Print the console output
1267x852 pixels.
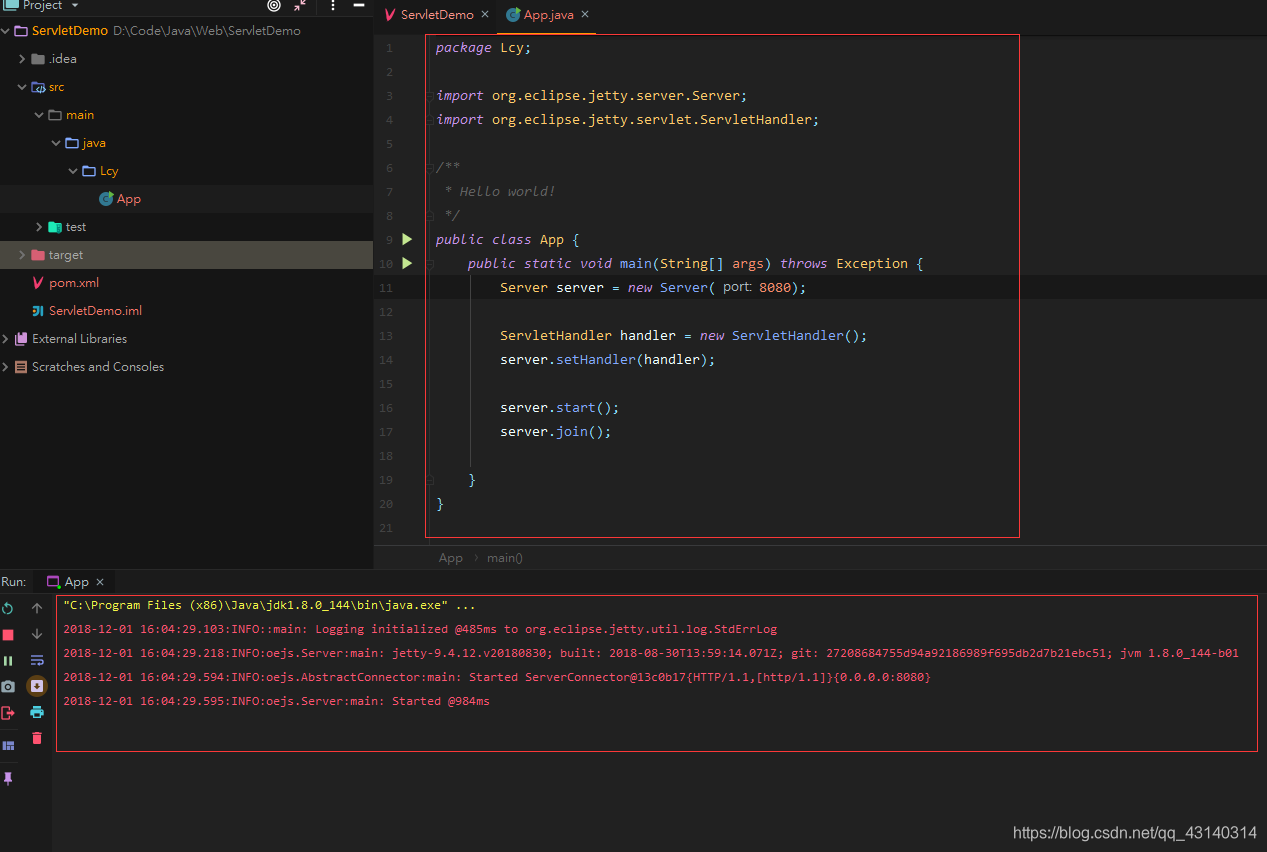37,712
